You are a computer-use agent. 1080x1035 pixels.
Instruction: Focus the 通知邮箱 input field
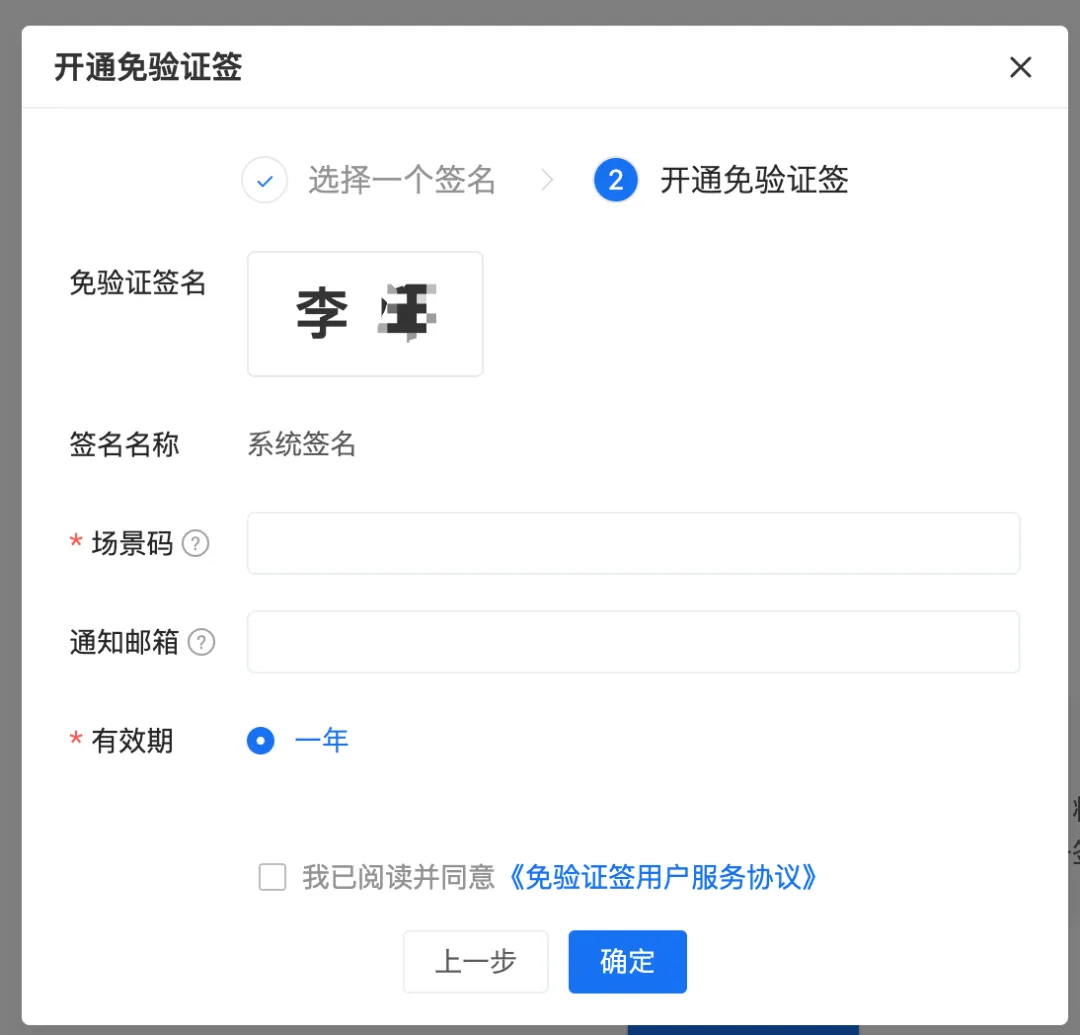[633, 642]
